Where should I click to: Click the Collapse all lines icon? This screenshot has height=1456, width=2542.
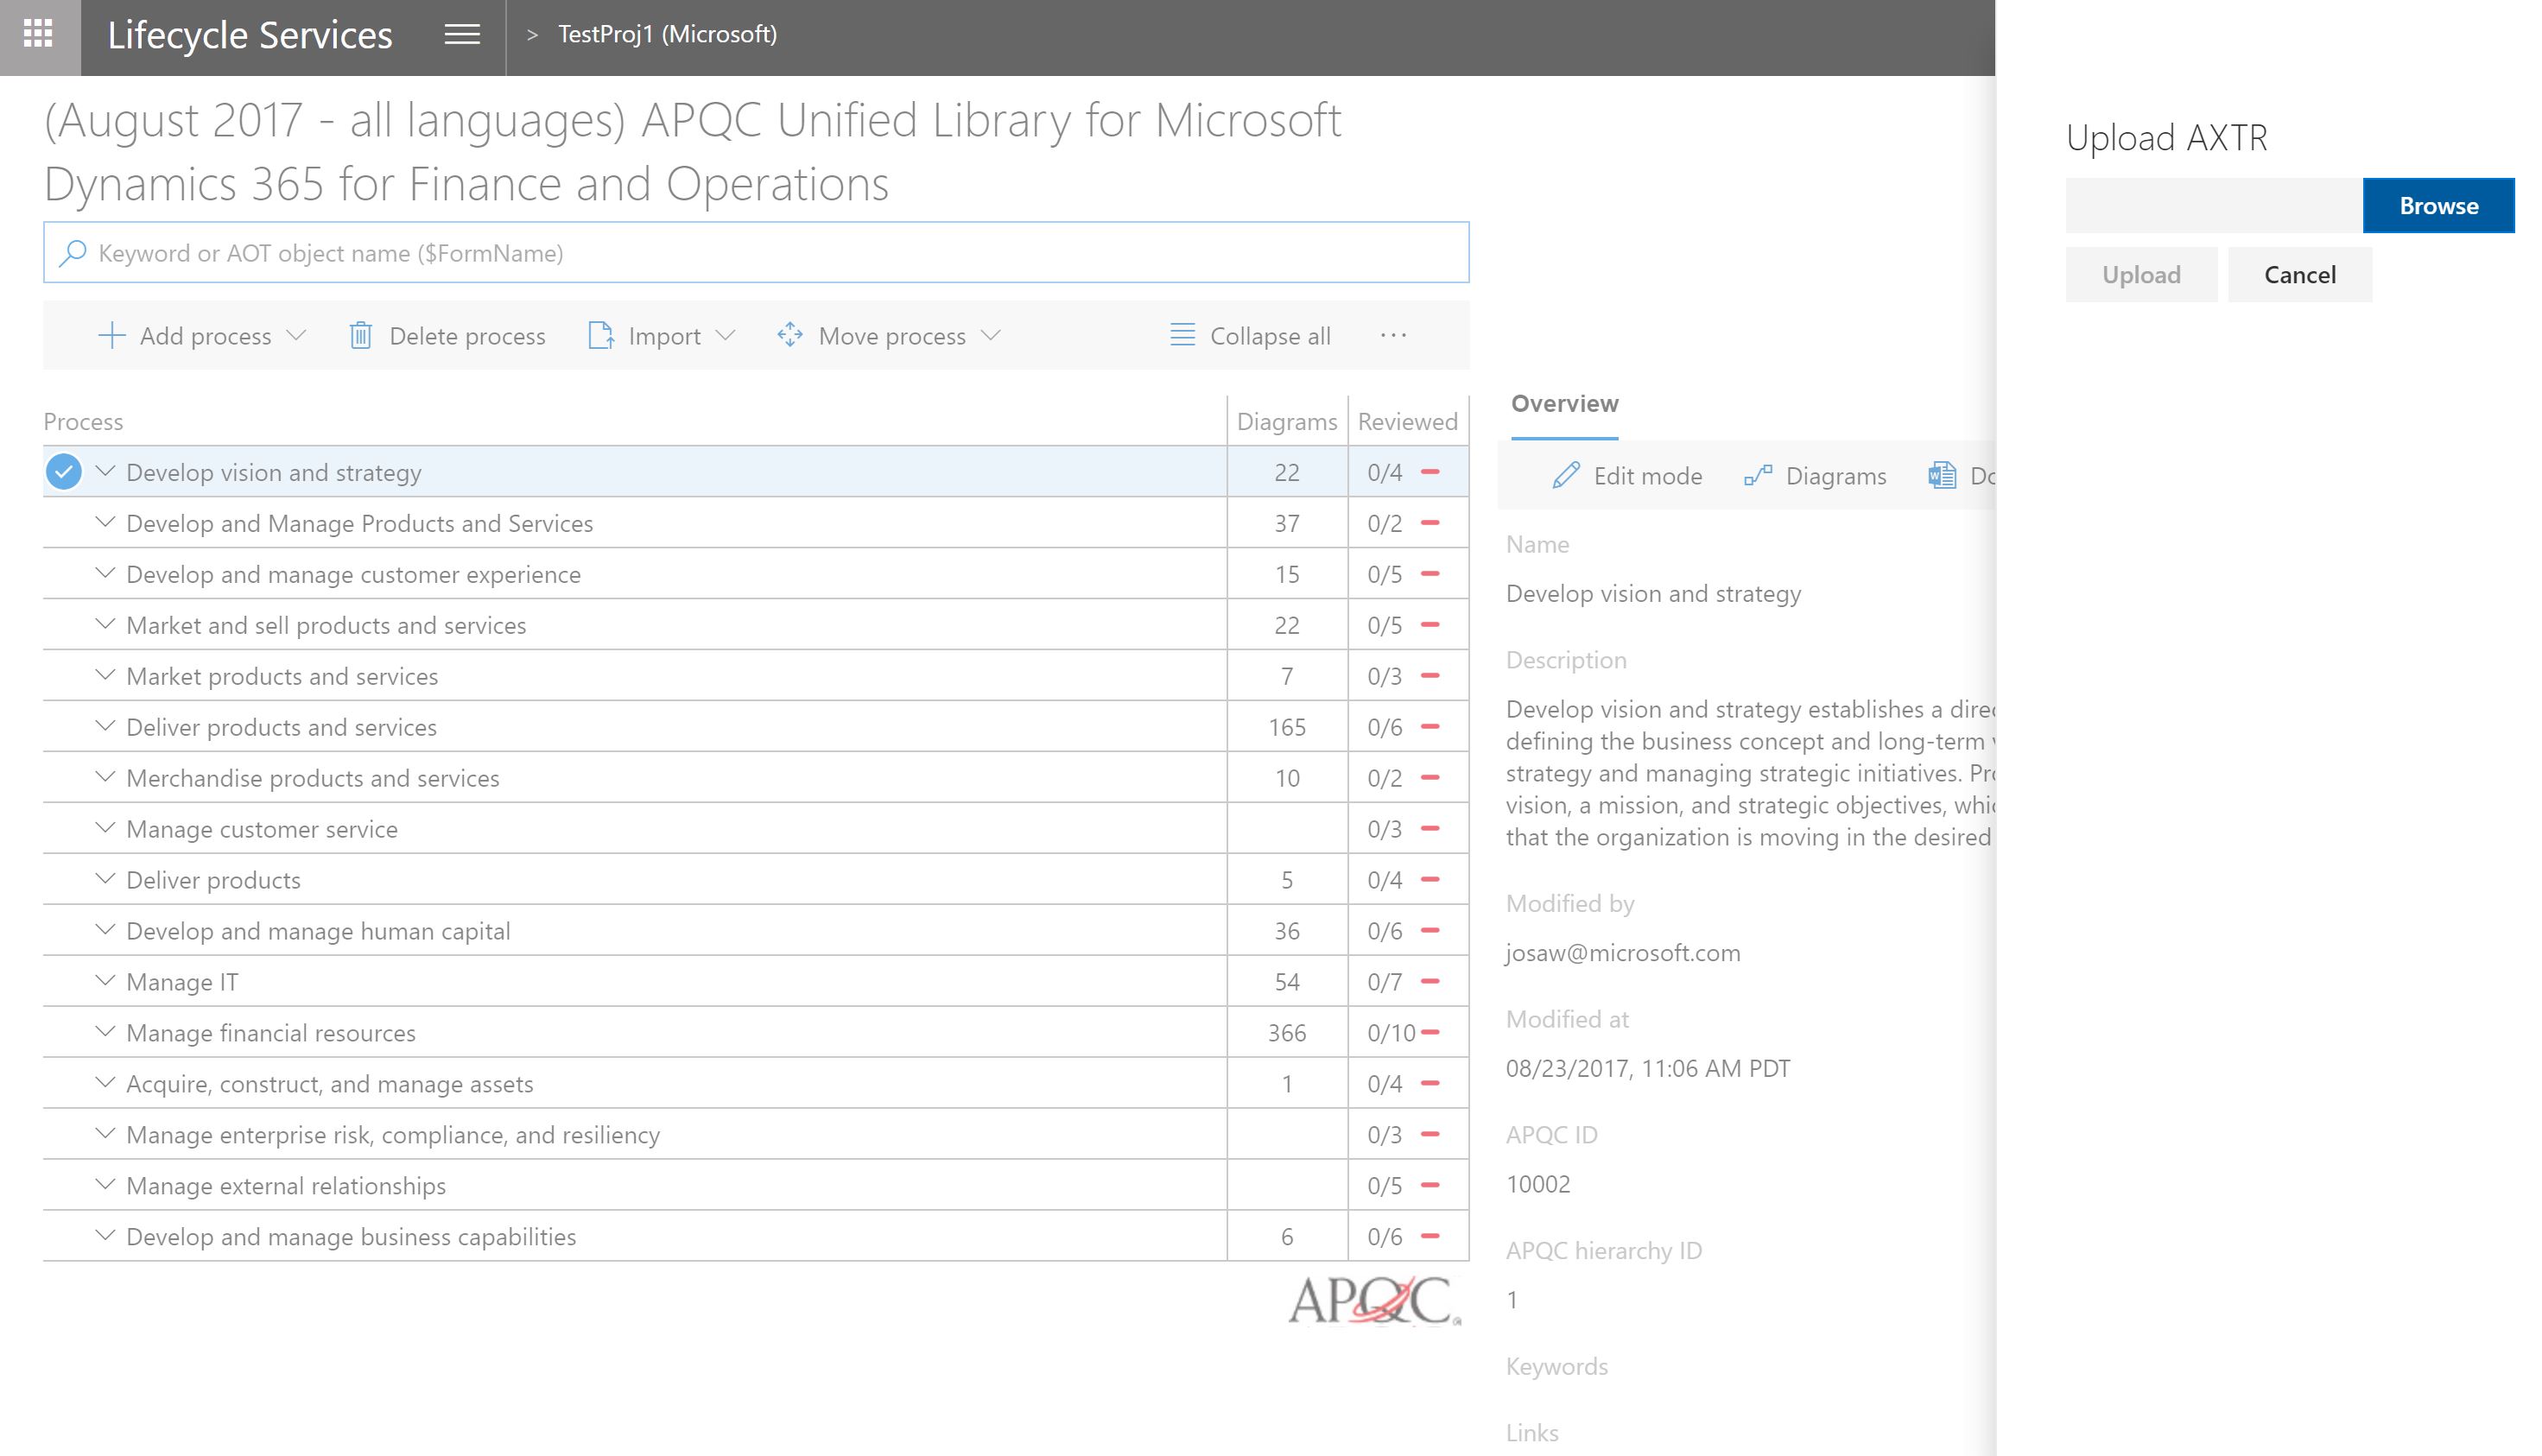(1182, 335)
